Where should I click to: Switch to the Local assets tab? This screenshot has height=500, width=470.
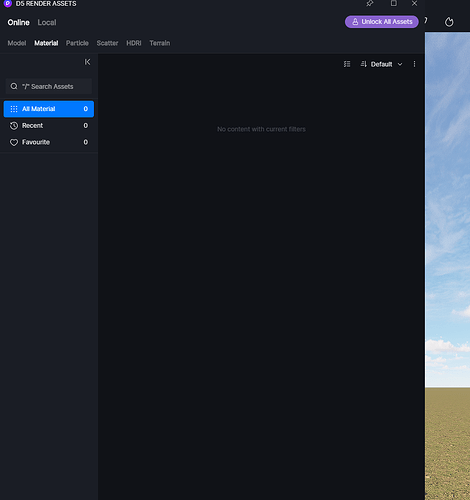click(47, 22)
